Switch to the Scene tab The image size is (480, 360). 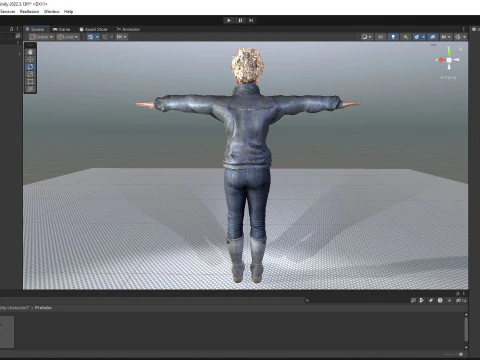tap(36, 29)
